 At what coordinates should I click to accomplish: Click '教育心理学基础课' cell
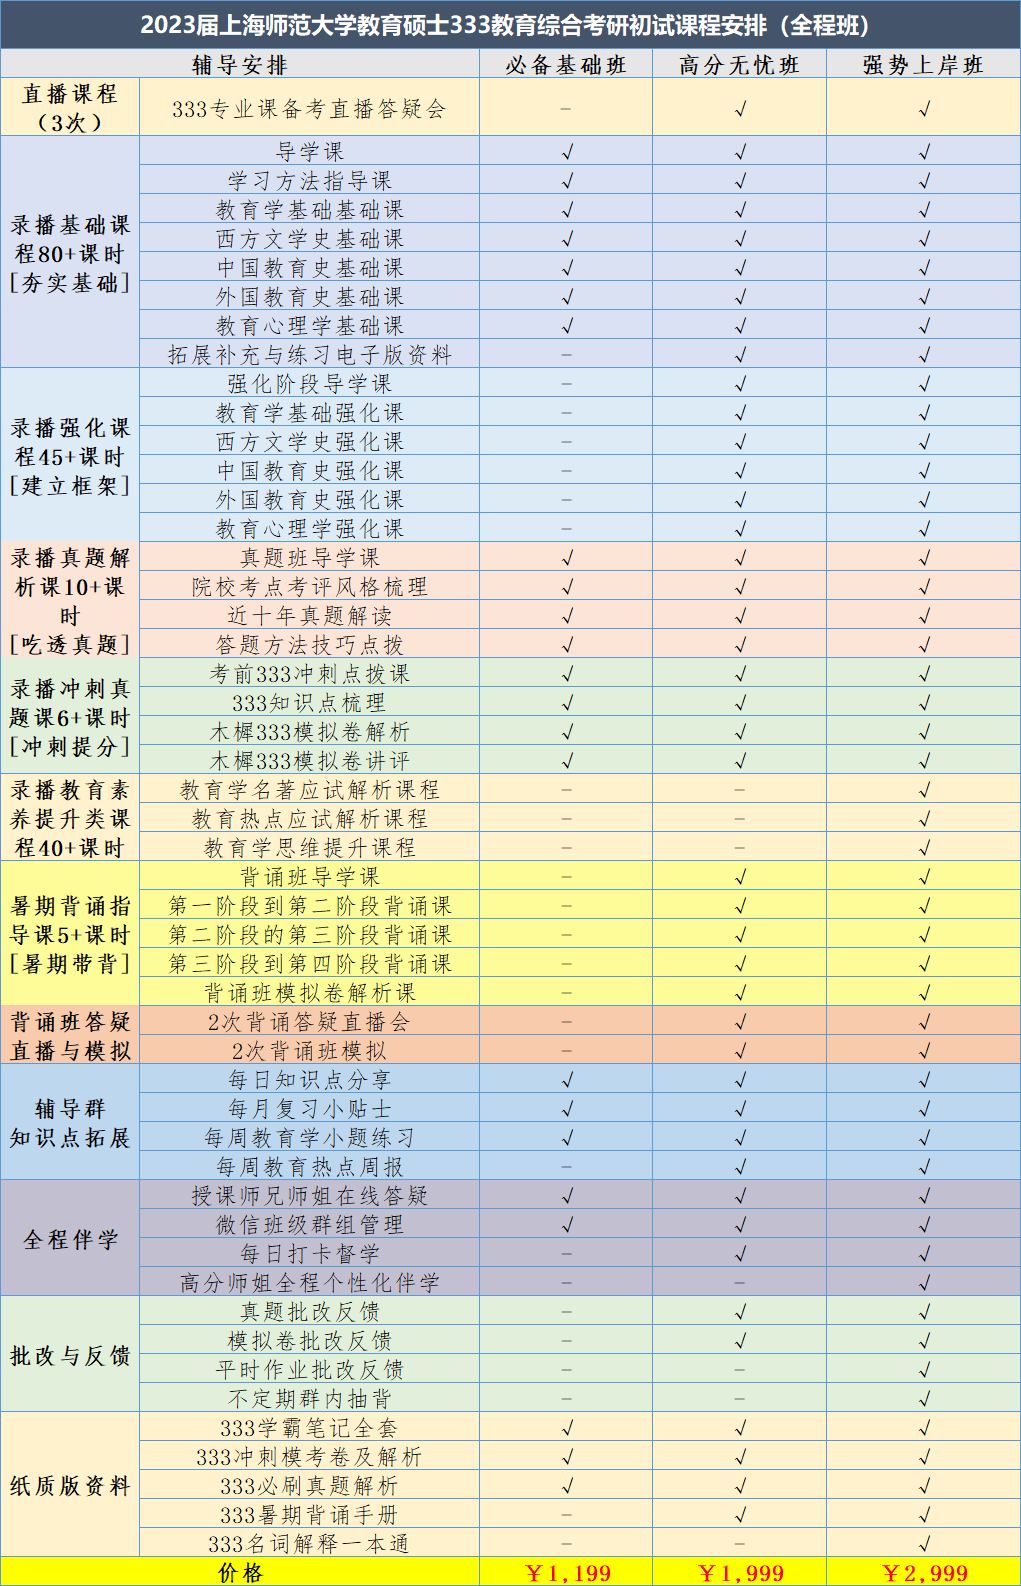click(309, 326)
